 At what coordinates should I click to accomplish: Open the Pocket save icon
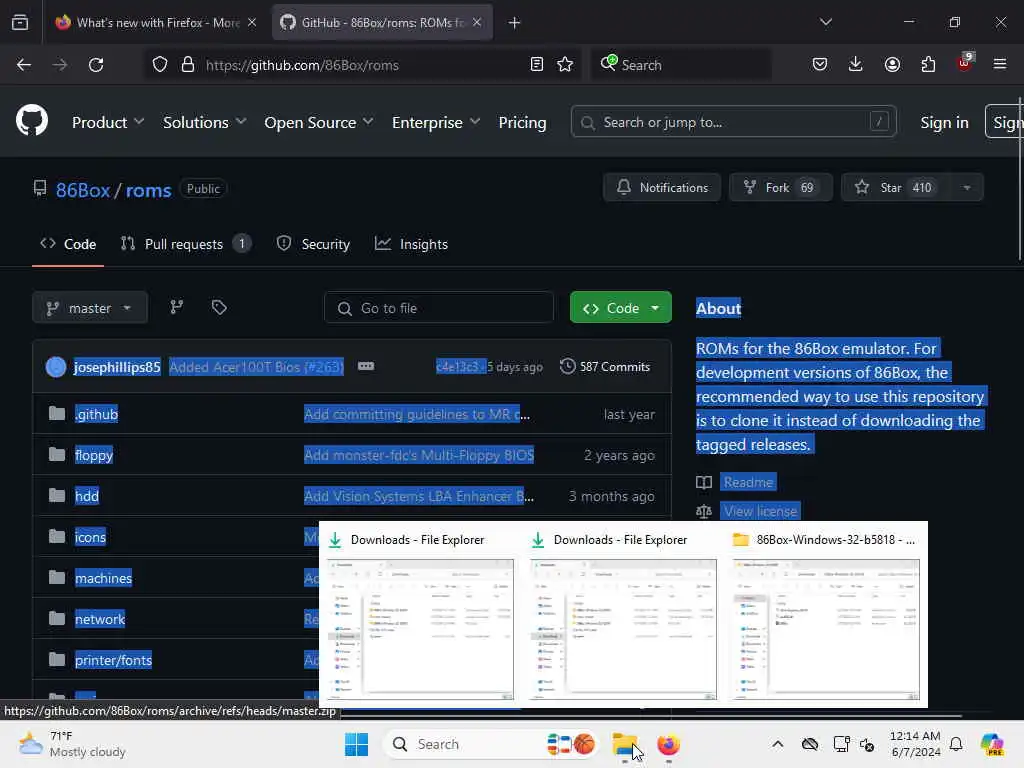coord(820,65)
